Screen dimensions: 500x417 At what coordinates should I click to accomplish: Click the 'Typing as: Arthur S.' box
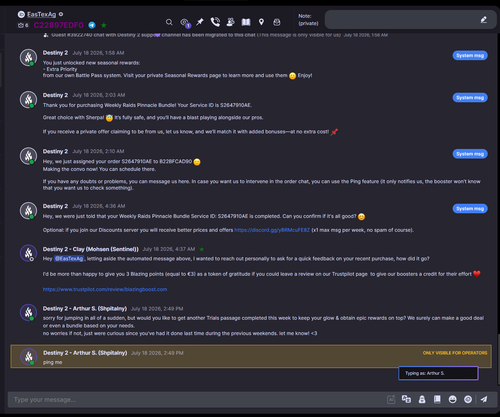[x=438, y=373]
